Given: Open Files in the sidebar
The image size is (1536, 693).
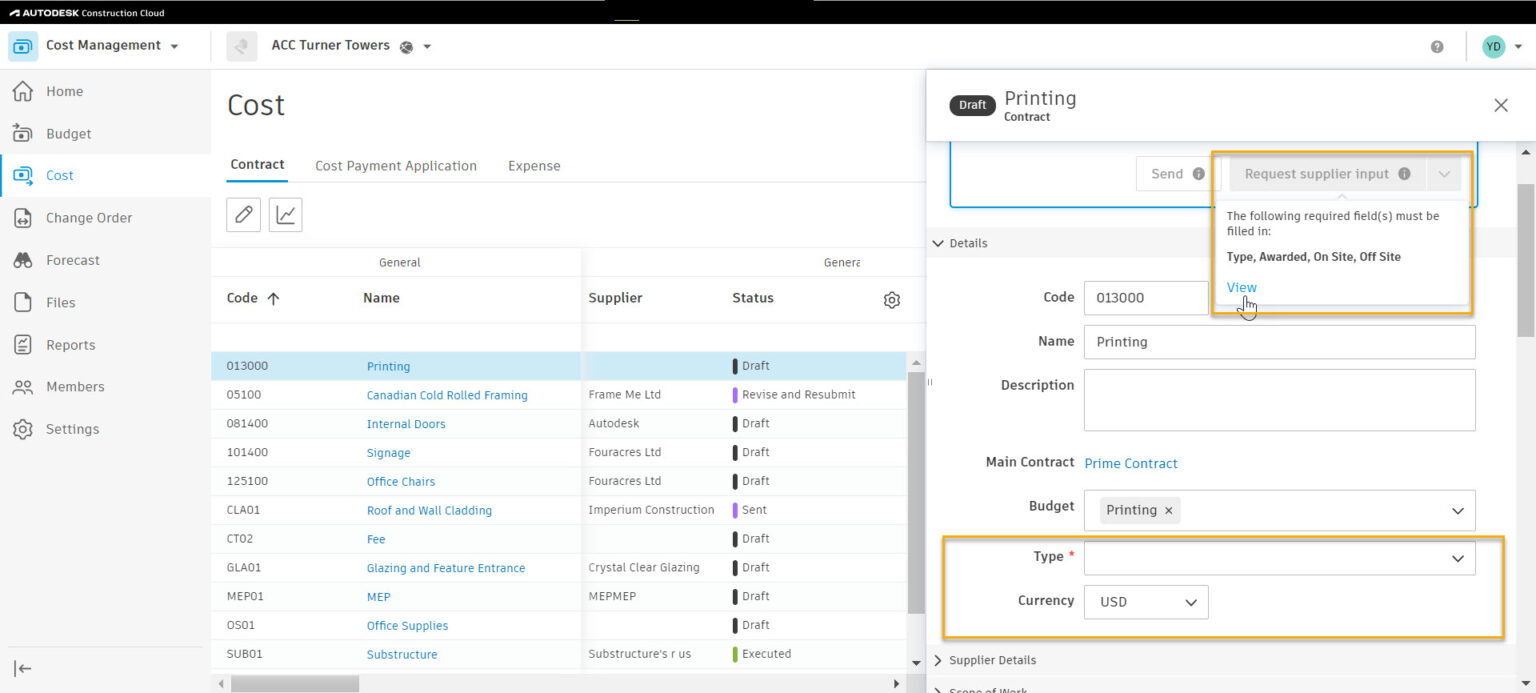Looking at the screenshot, I should coord(60,302).
